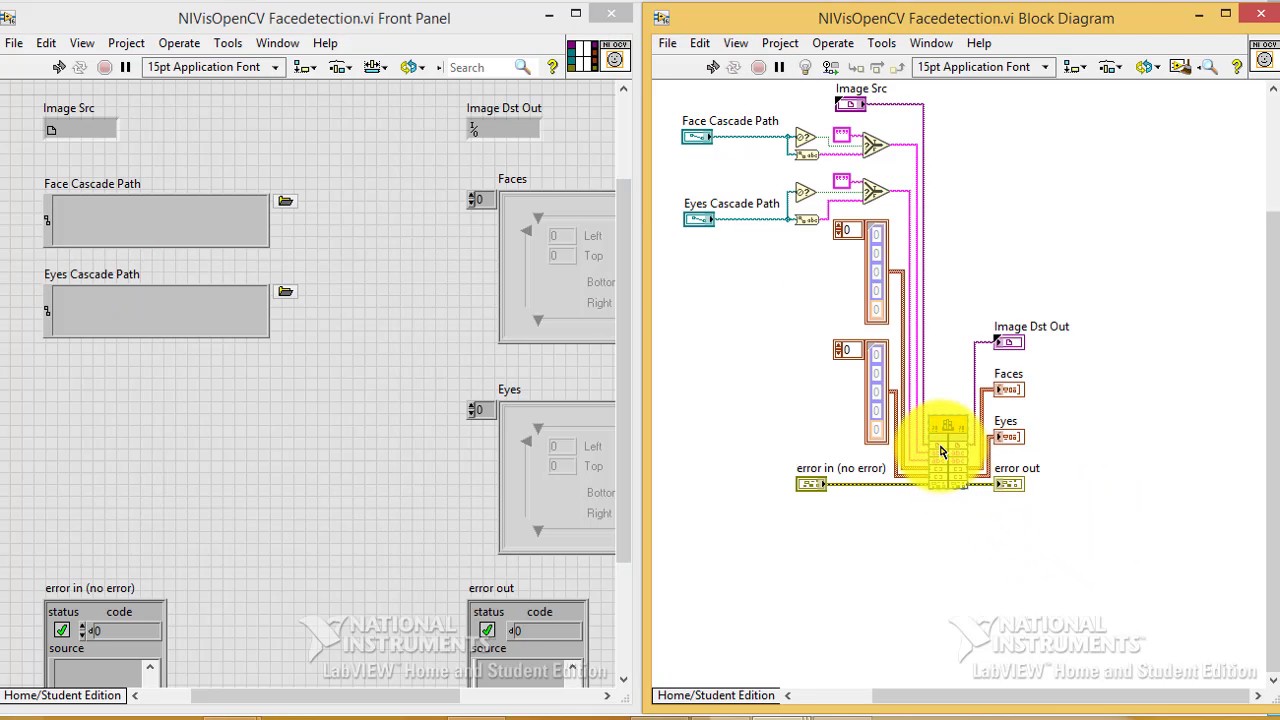Open Block Diagram Application Font dropdown
This screenshot has width=1280, height=720.
pos(984,67)
